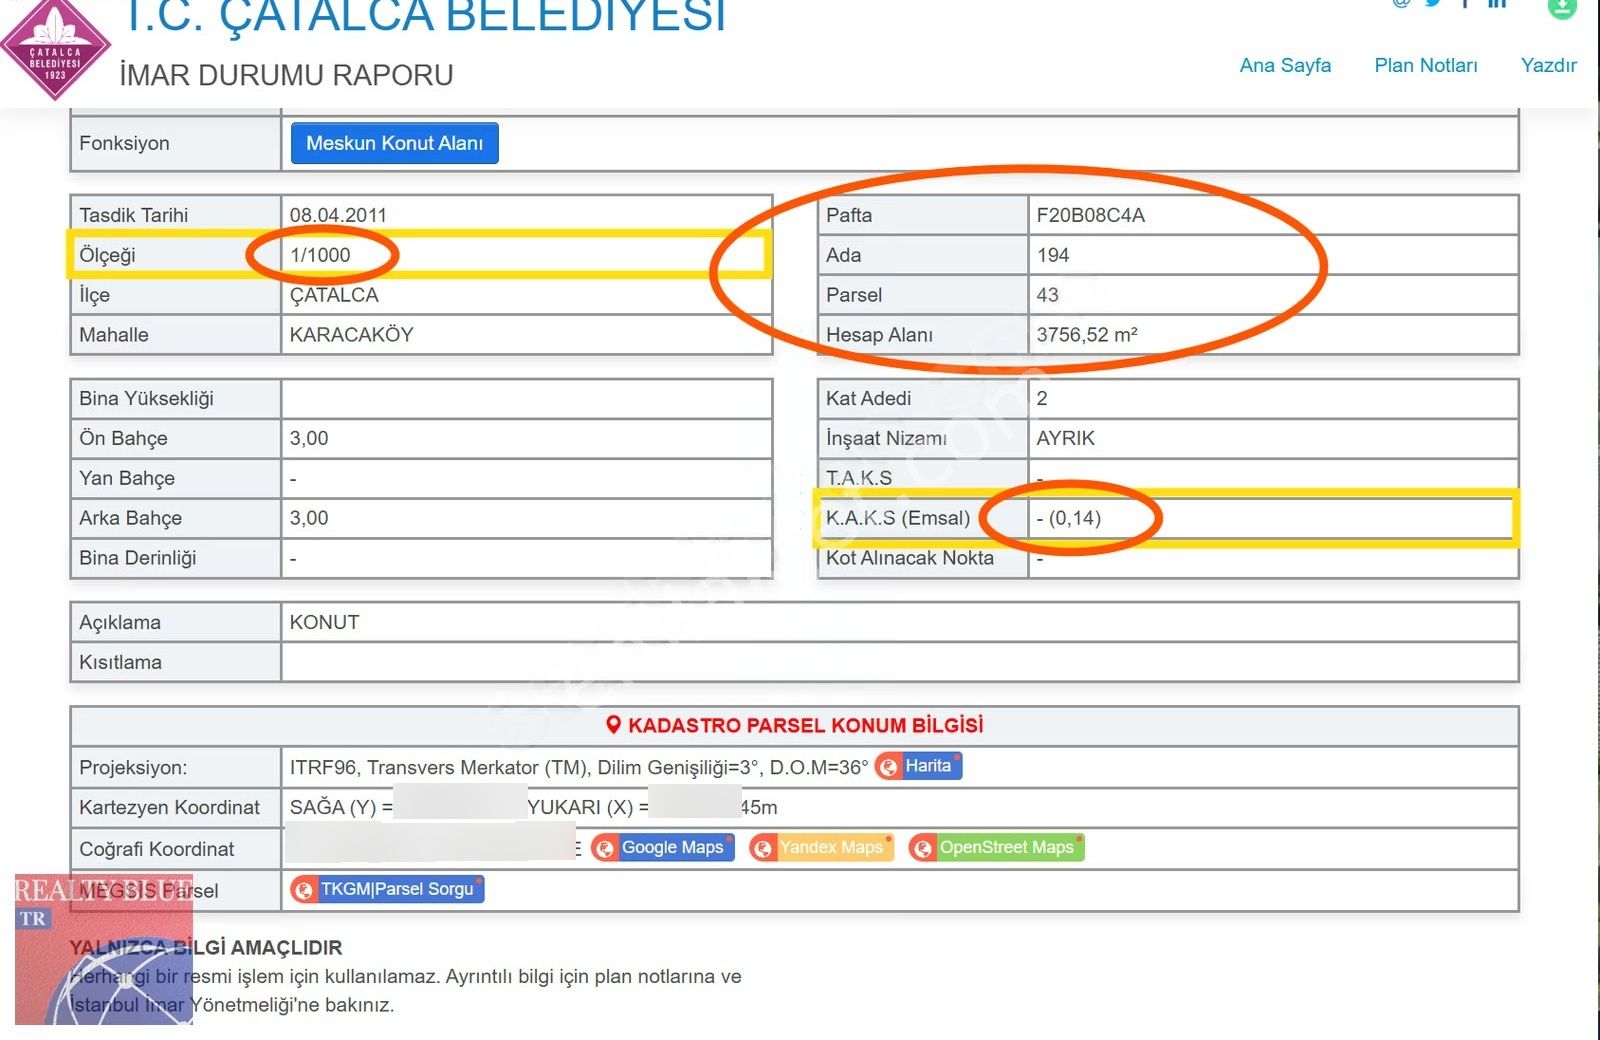The height and width of the screenshot is (1040, 1600).
Task: Open the parcel in Yandex Maps
Action: [833, 847]
